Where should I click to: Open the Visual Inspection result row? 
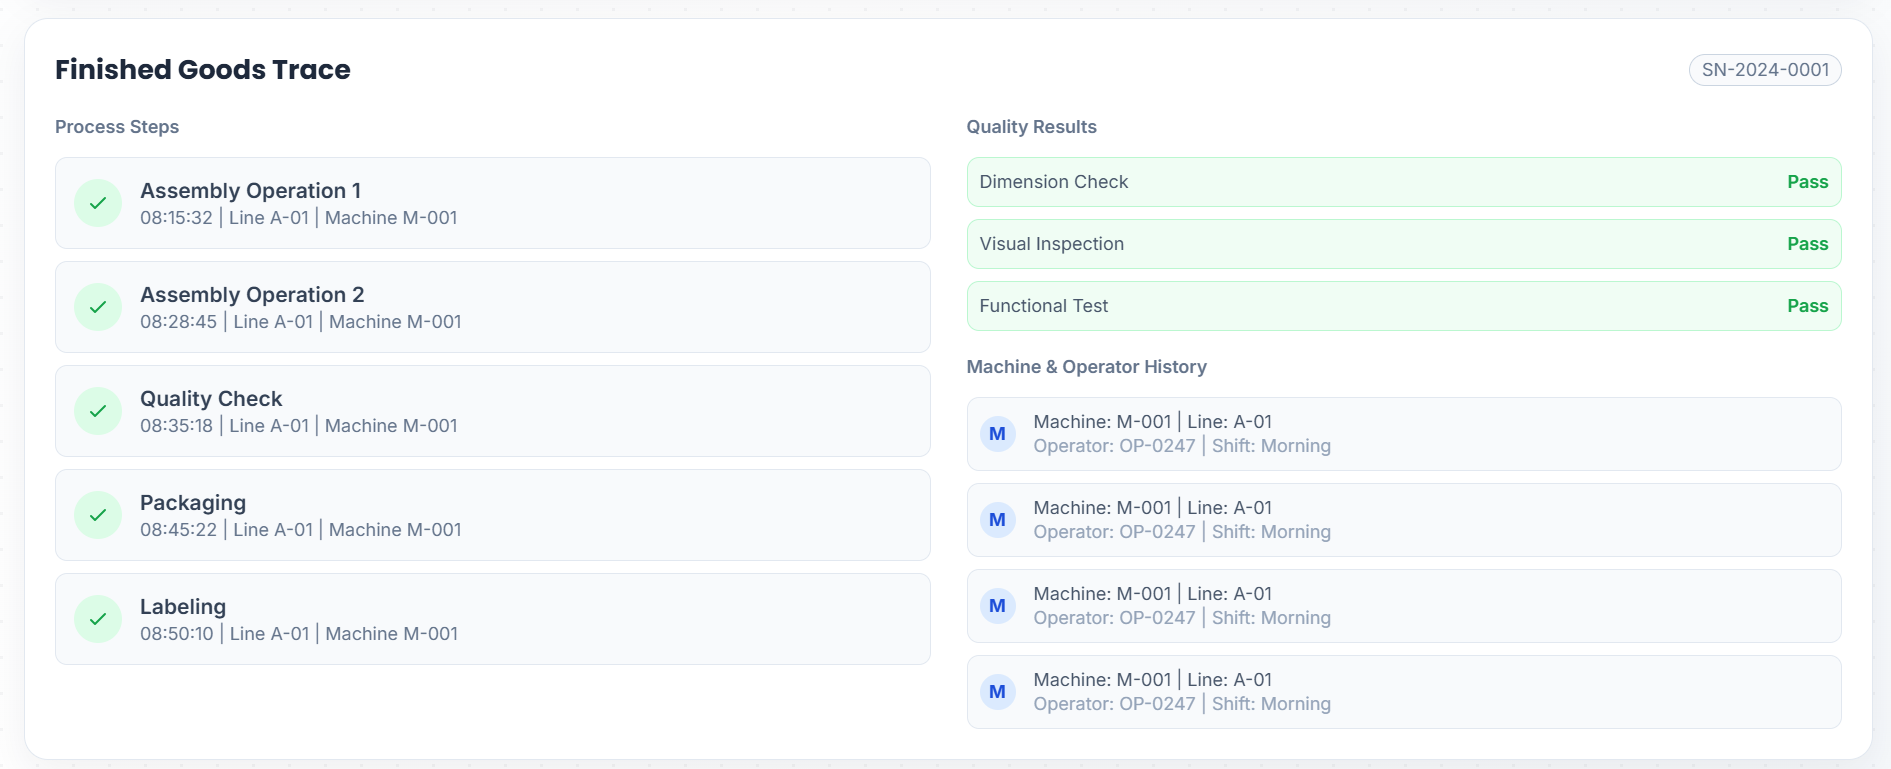[x=1402, y=244]
